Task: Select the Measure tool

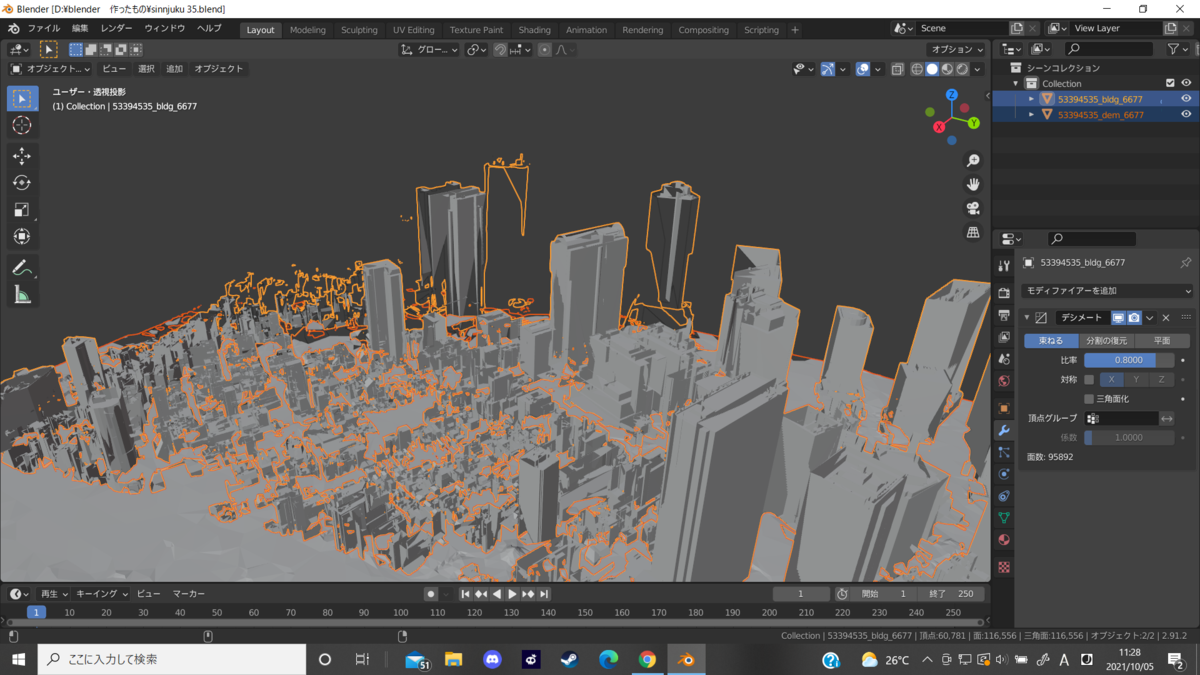Action: coord(22,295)
